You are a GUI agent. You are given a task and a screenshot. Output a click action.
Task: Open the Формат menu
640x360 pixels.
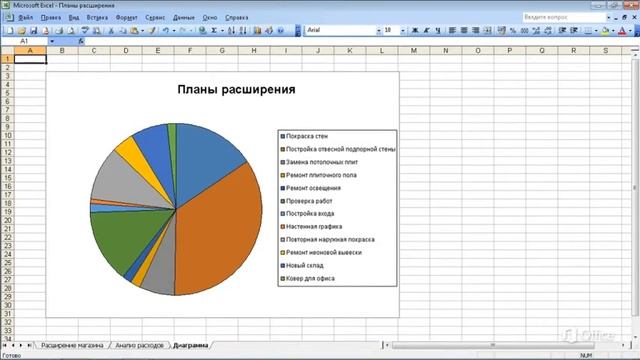pos(127,18)
